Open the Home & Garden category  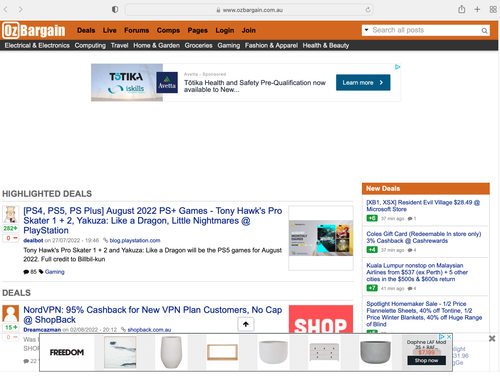(156, 45)
